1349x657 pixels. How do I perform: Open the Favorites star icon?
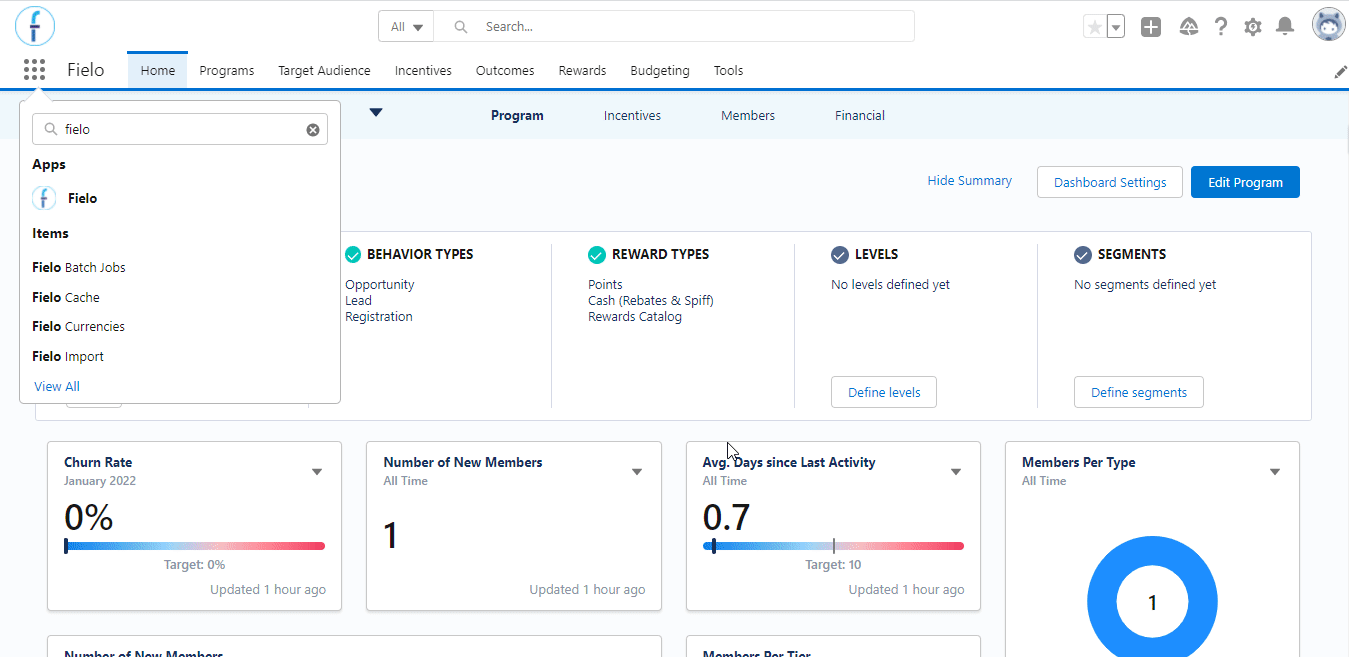tap(1095, 27)
